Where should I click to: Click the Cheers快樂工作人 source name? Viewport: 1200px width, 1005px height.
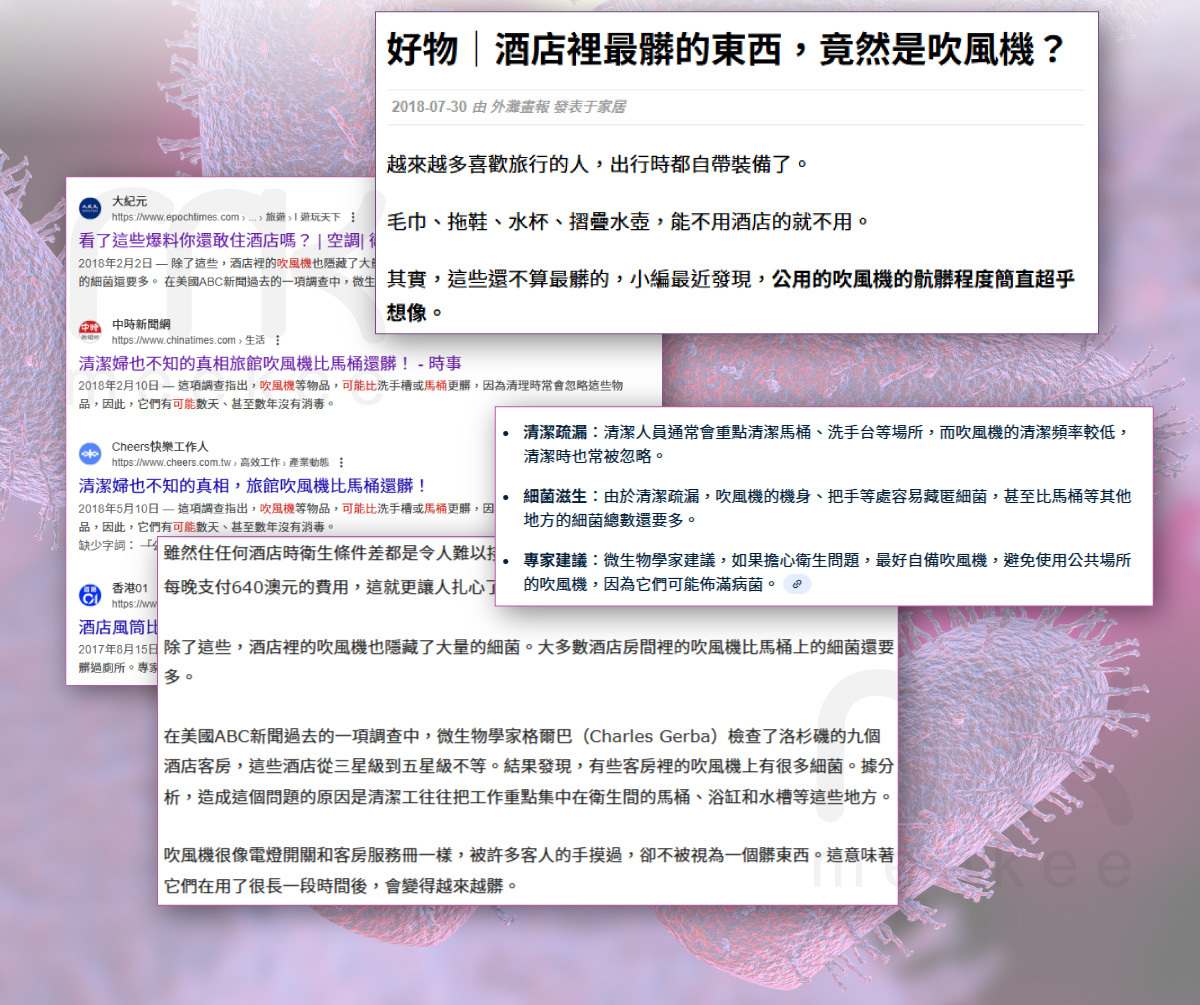pos(160,447)
